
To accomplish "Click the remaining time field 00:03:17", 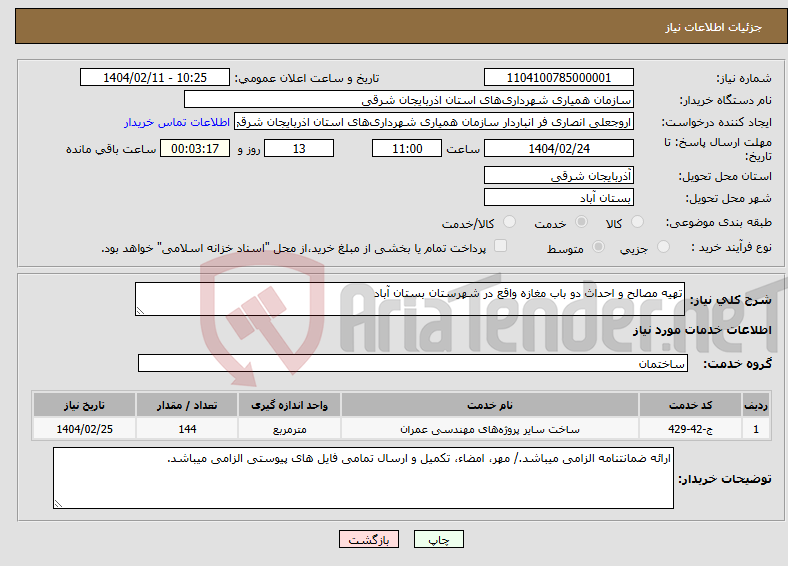I will click(195, 148).
